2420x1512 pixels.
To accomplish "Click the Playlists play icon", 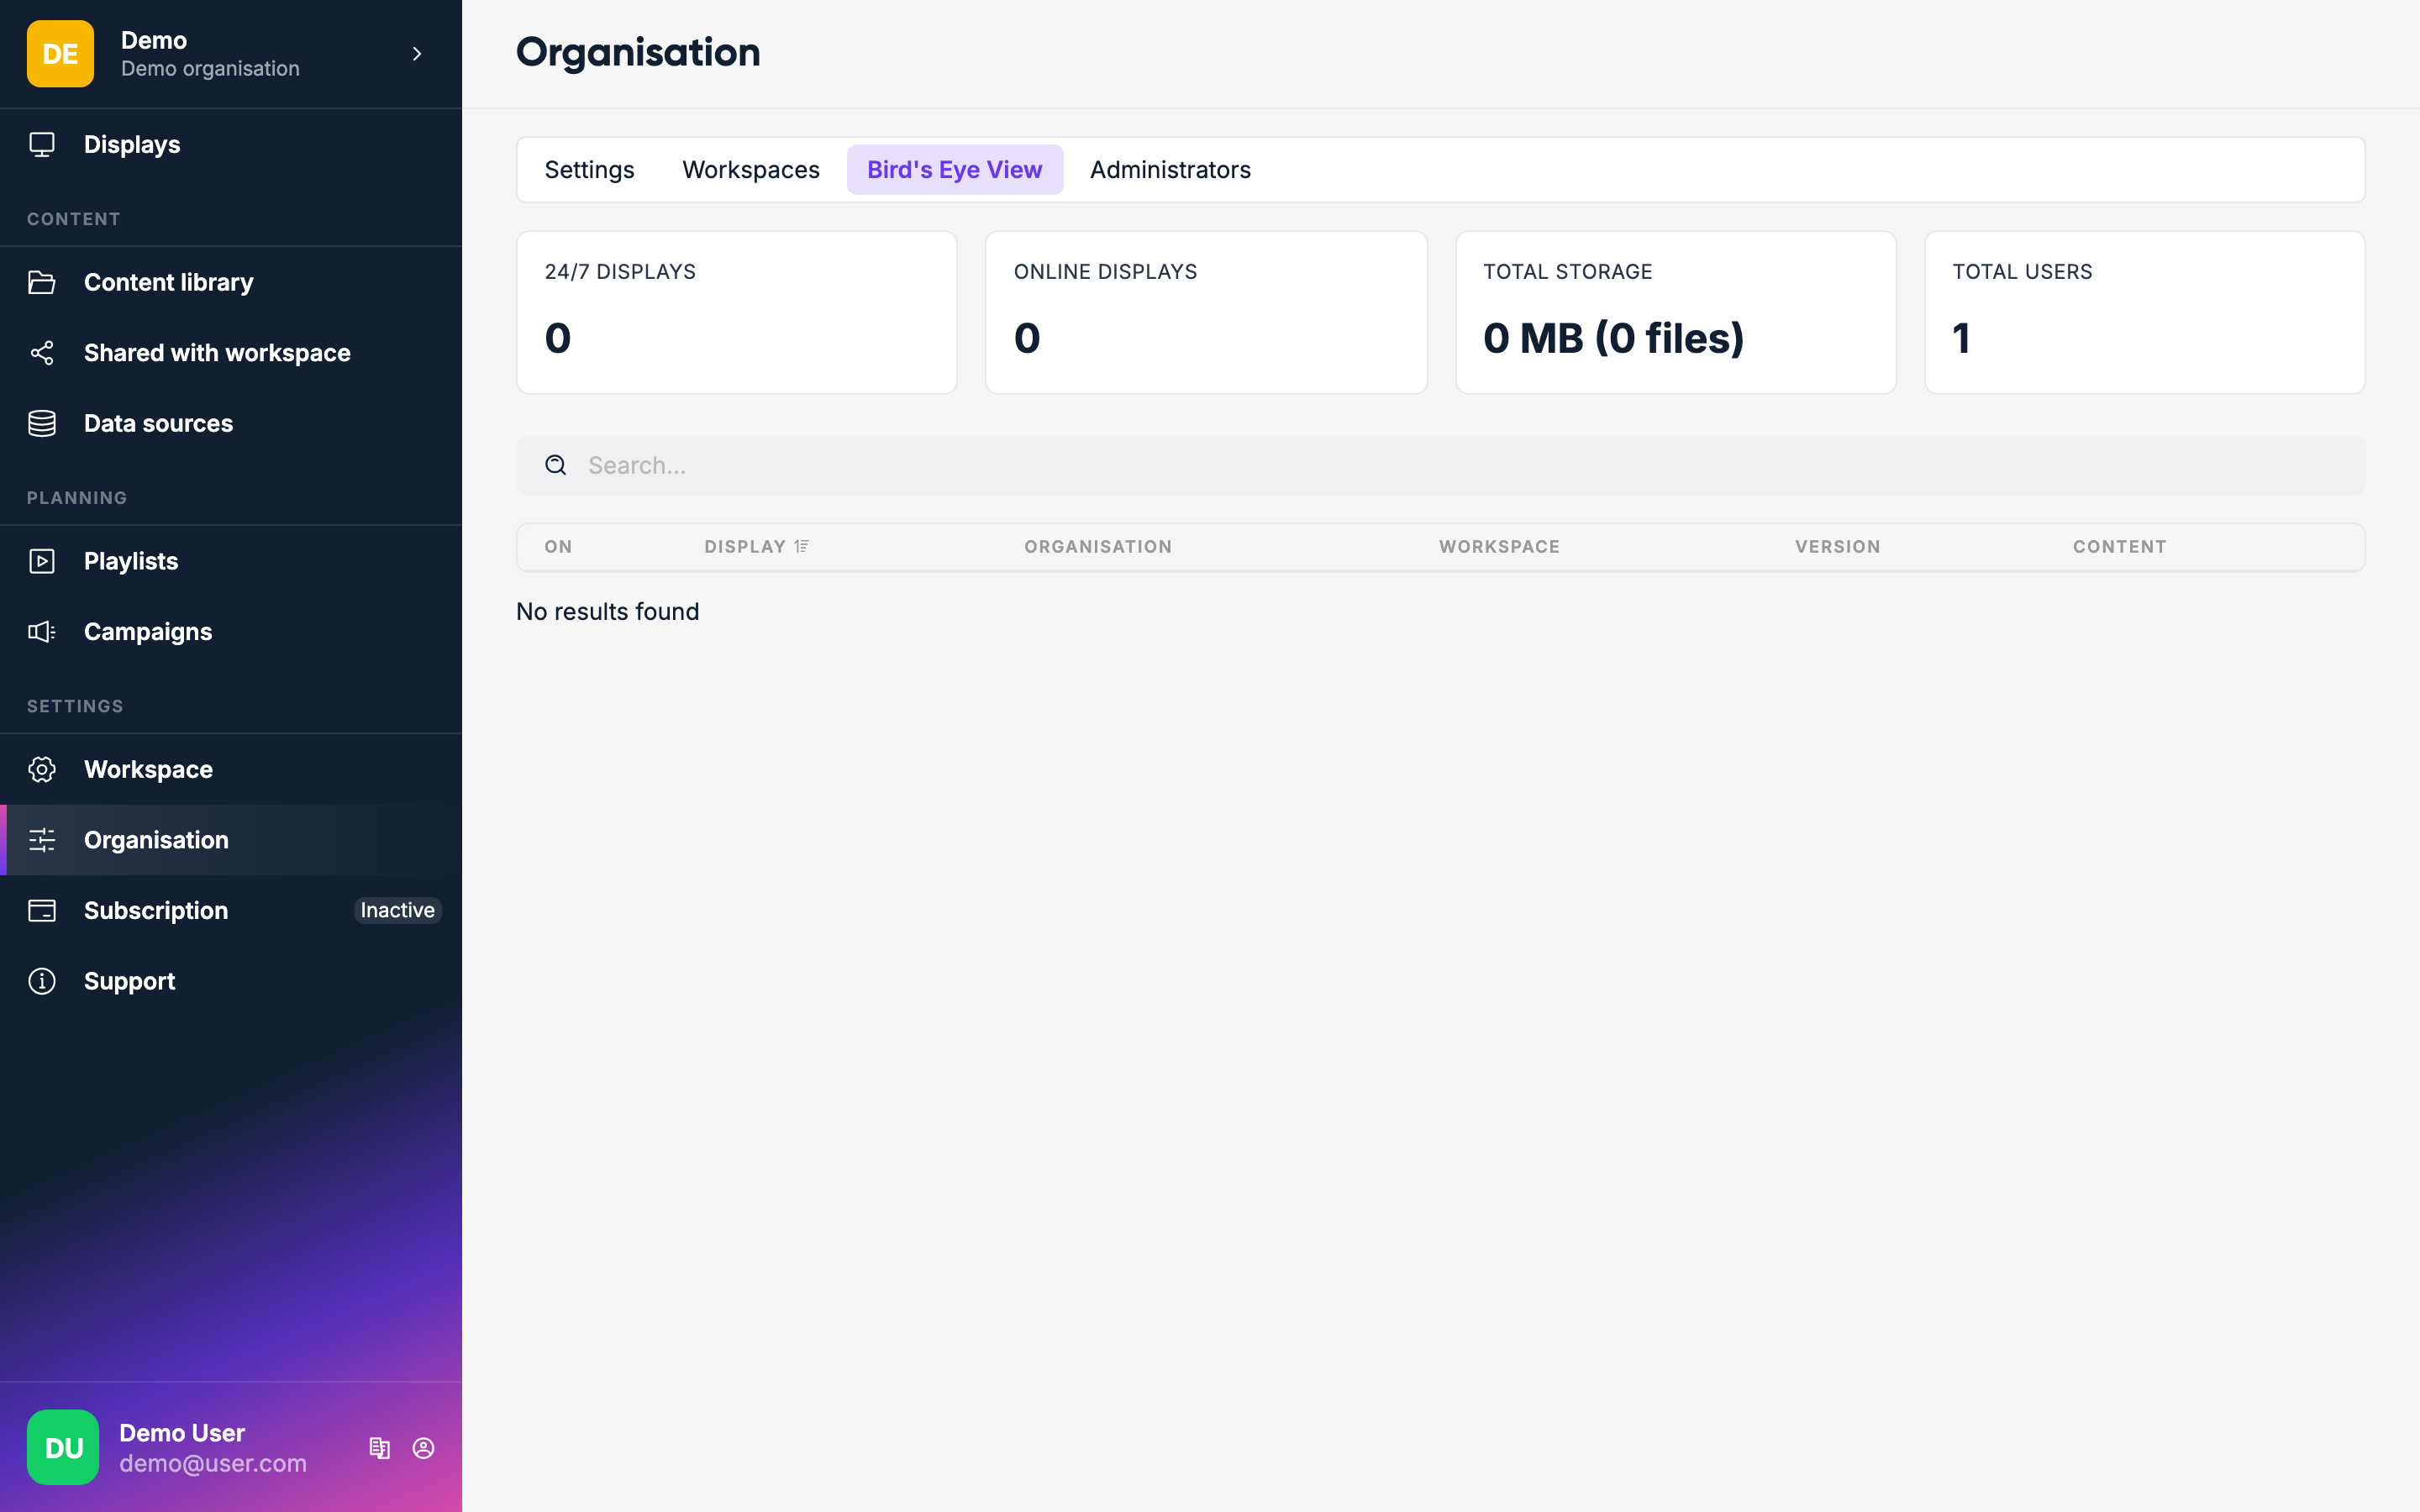I will tap(42, 561).
